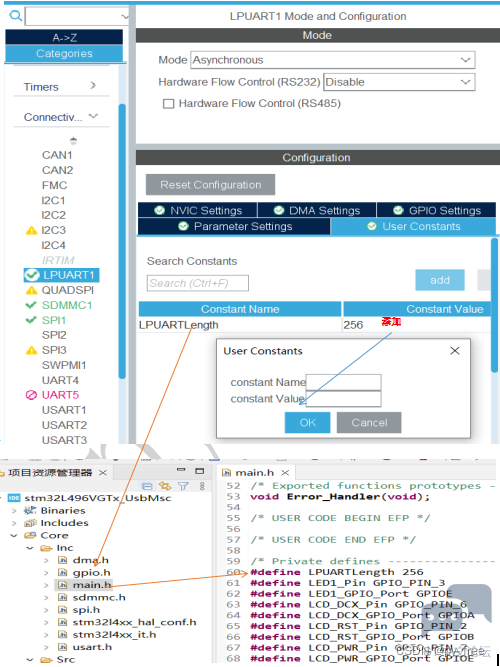Screen dimensions: 500x667
Task: Open NVIC Settings tab
Action: (x=198, y=210)
